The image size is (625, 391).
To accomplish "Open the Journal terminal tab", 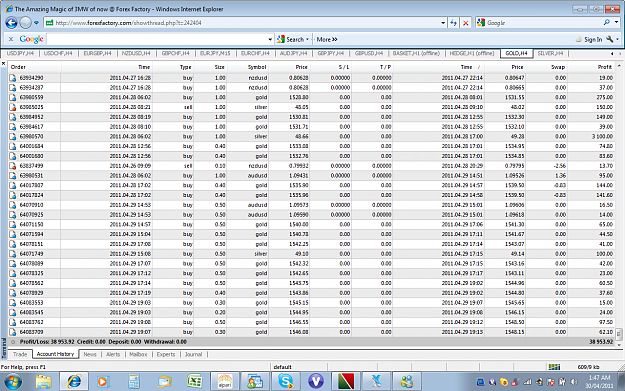I will (194, 354).
